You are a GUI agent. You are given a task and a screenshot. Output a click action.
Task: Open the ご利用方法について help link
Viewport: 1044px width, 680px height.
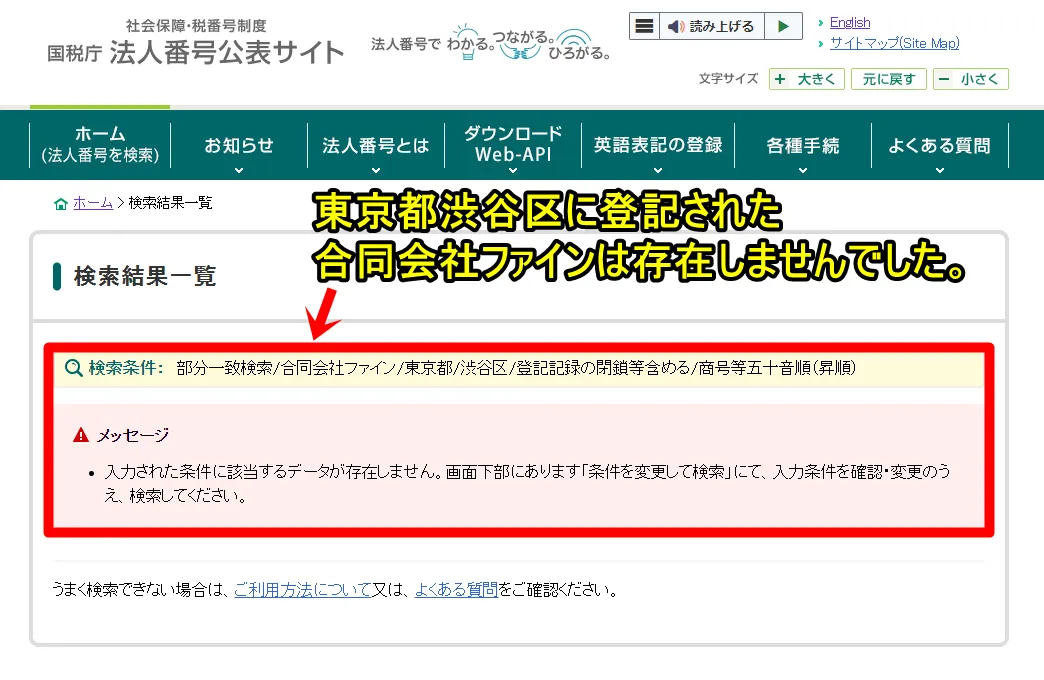[303, 590]
